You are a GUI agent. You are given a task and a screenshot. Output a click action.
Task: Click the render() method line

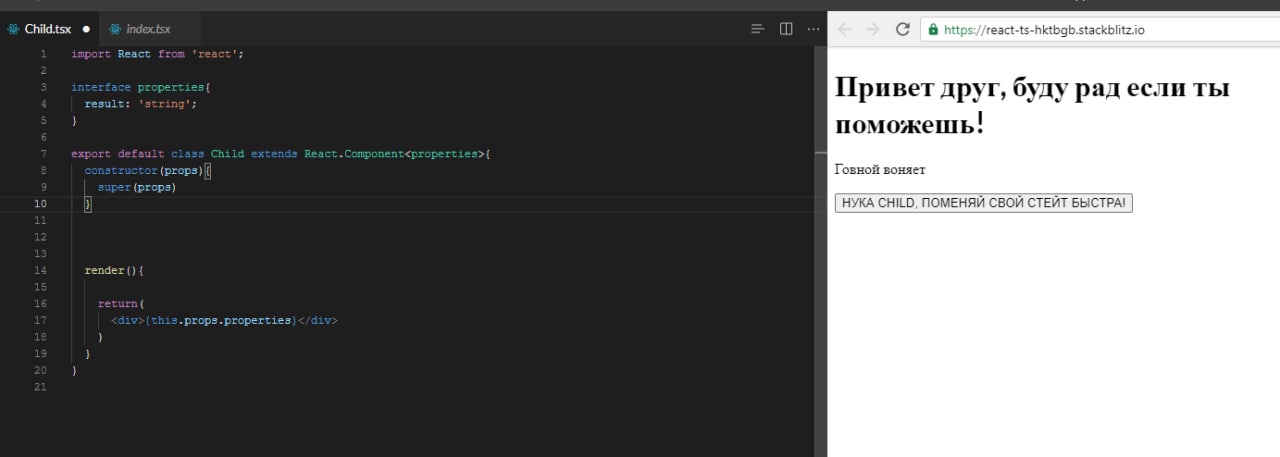pyautogui.click(x=115, y=271)
